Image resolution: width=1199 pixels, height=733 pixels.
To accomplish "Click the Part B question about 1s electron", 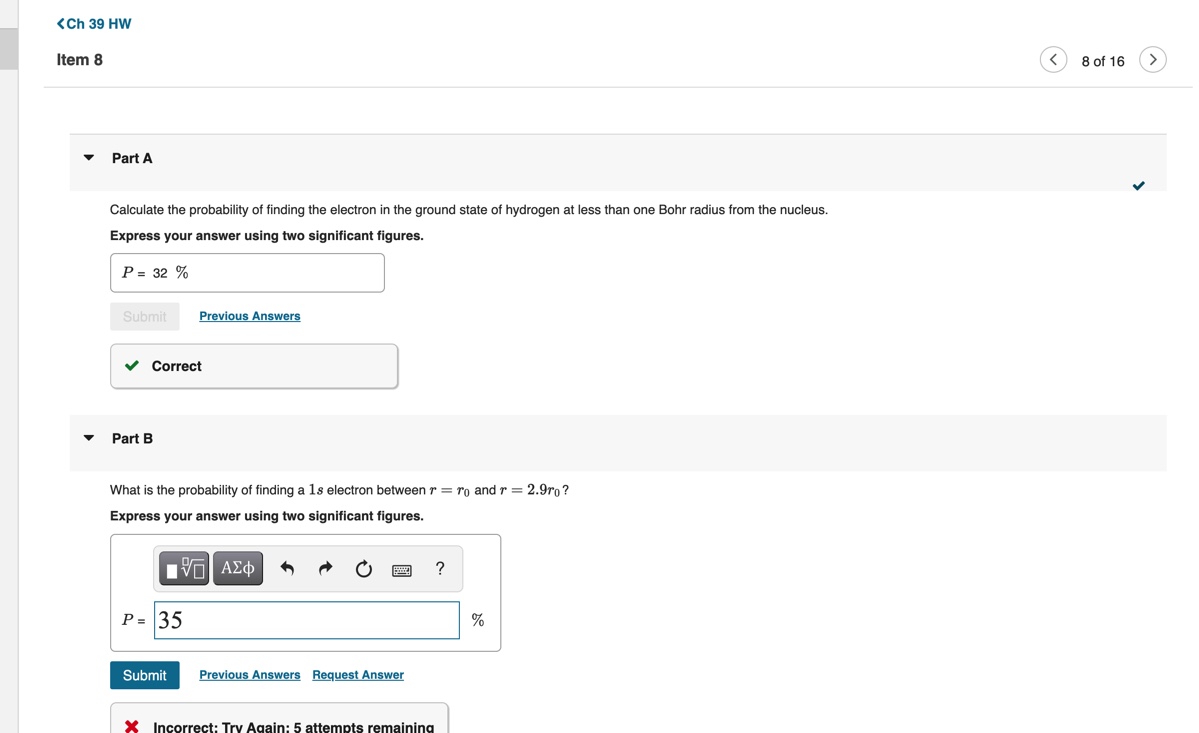I will (340, 490).
